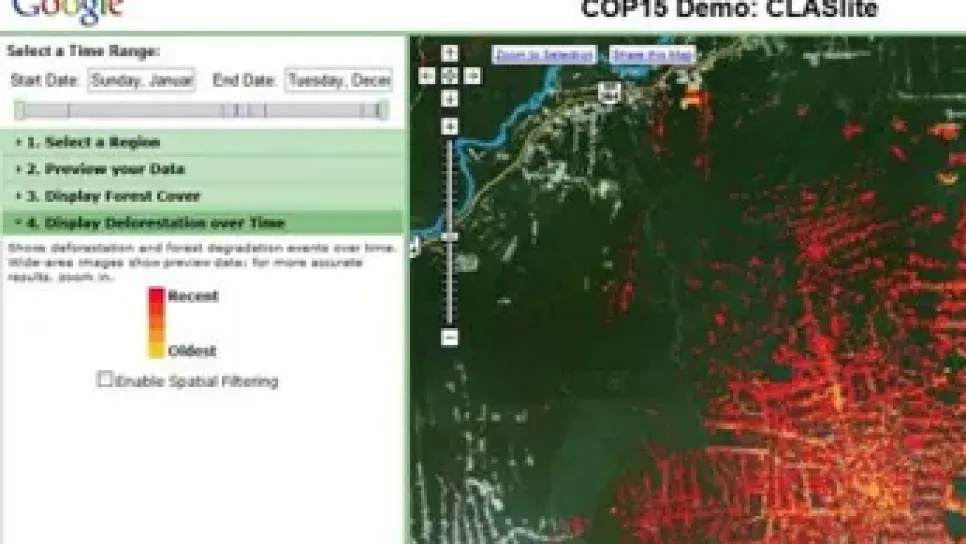966x544 pixels.
Task: Enable Spatial Filtering checkbox
Action: click(105, 379)
